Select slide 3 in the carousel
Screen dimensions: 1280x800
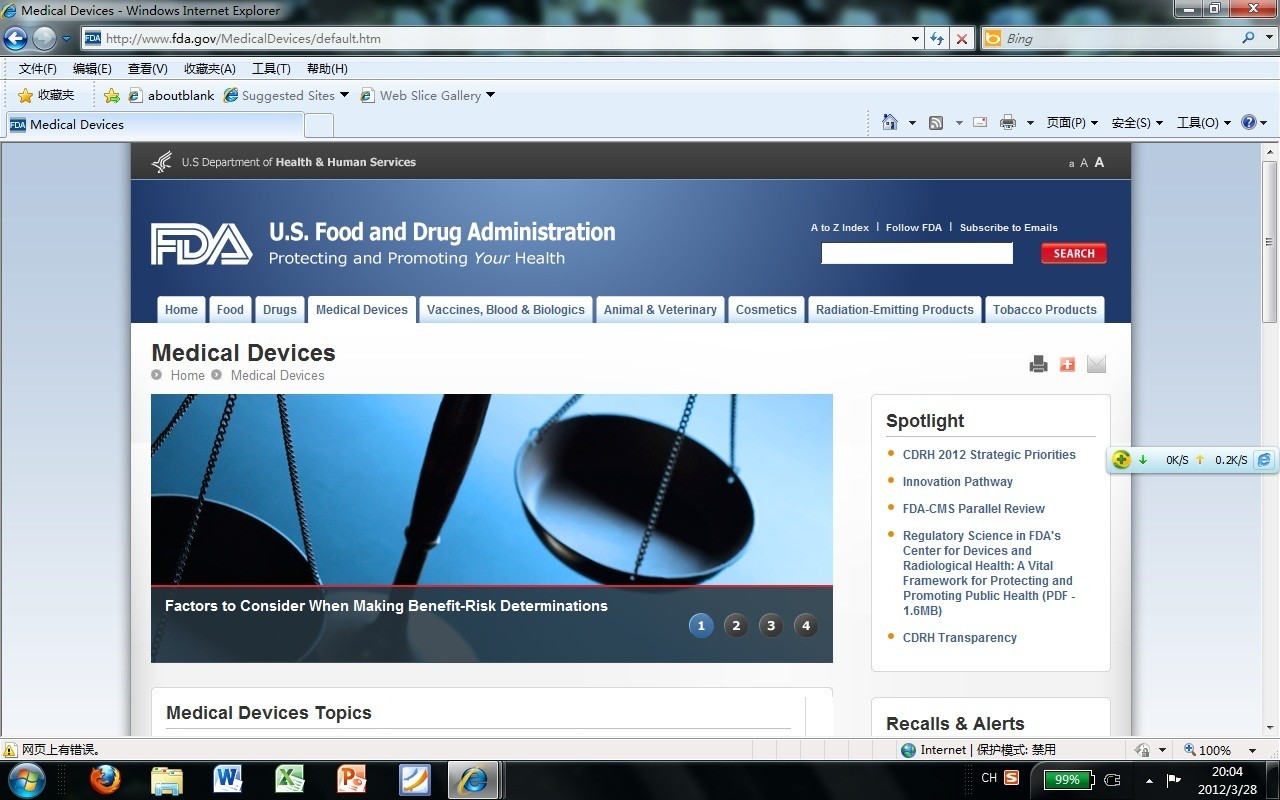click(771, 626)
